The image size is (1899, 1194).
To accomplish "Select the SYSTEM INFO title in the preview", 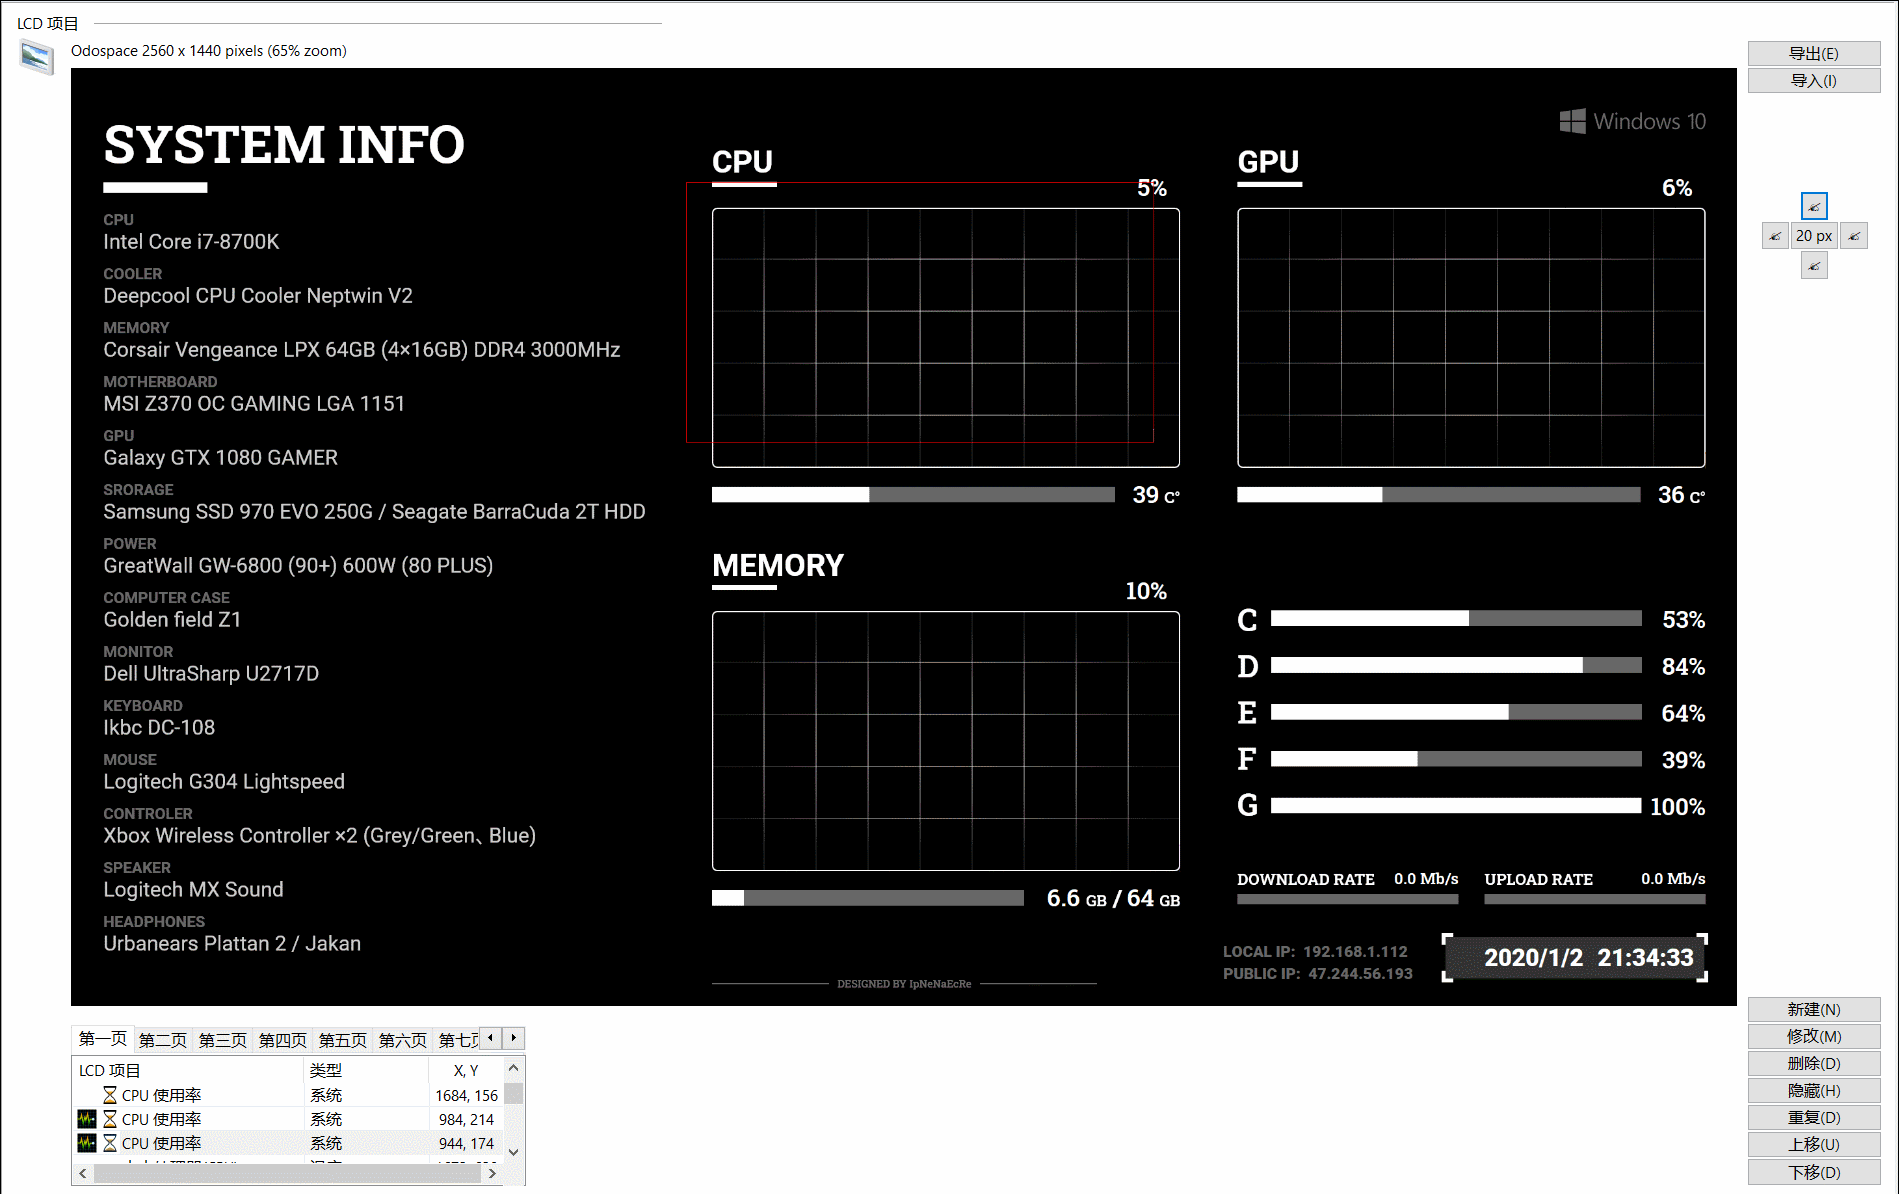I will 284,145.
